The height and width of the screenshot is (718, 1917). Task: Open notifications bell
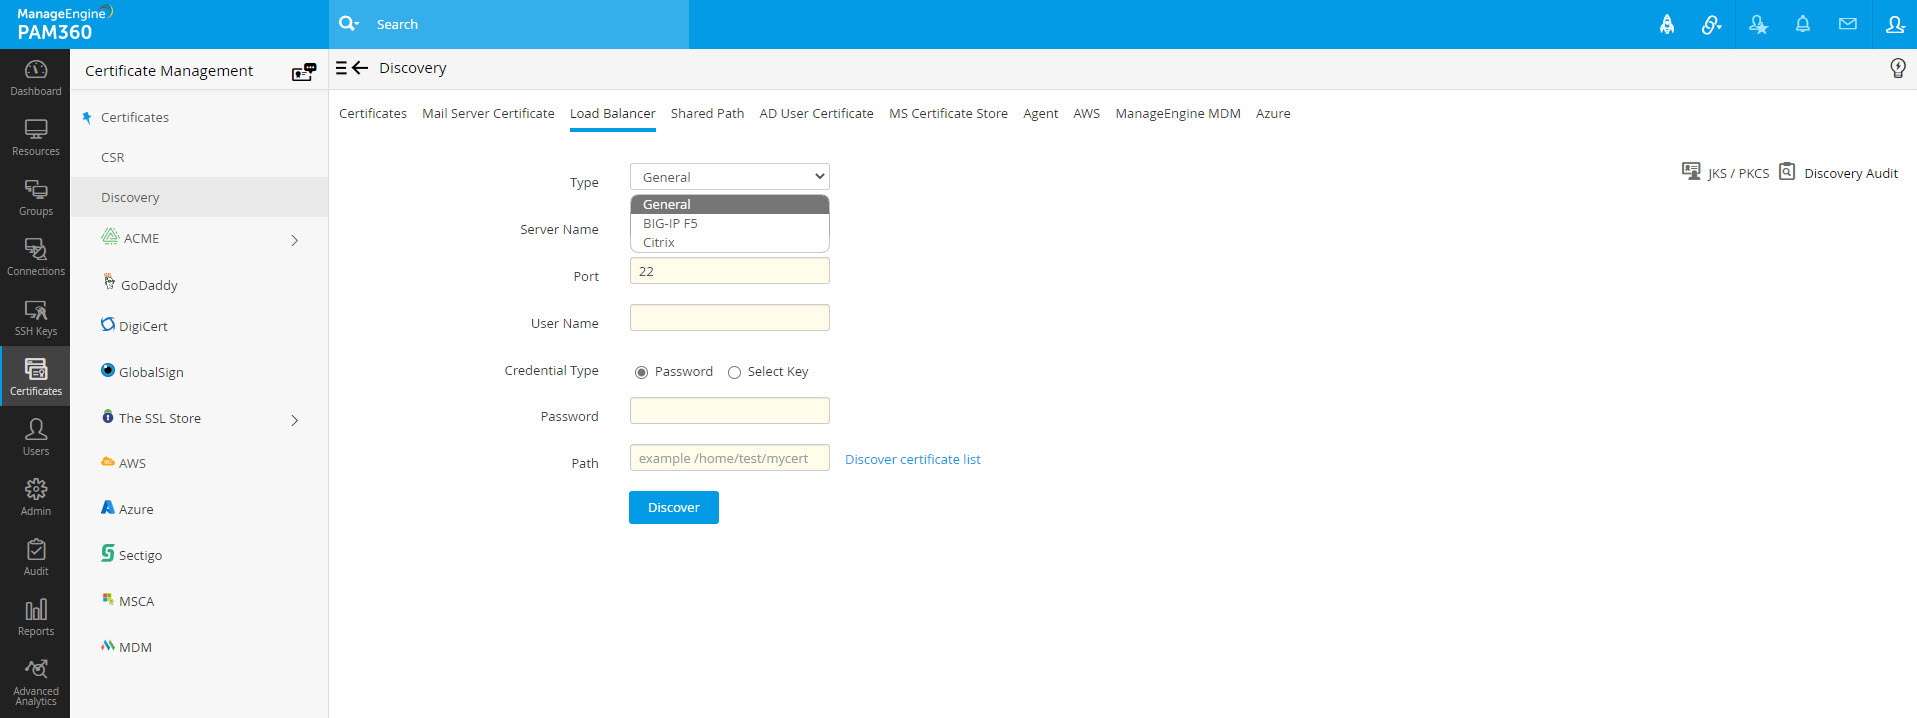tap(1803, 24)
